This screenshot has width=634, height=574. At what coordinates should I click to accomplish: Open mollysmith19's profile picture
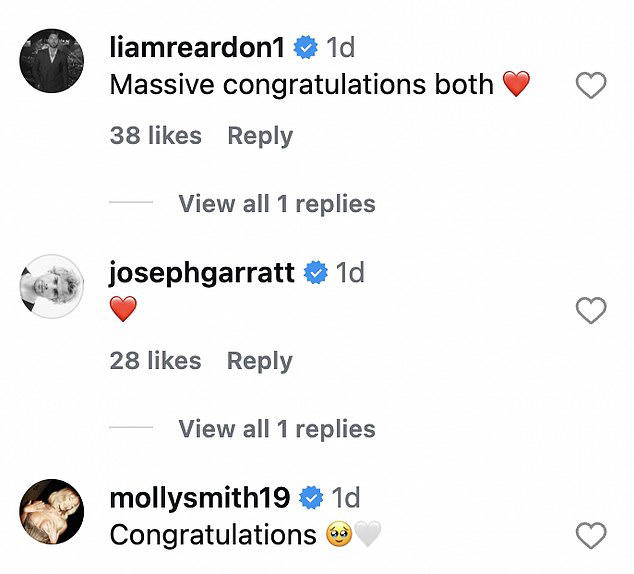click(52, 512)
